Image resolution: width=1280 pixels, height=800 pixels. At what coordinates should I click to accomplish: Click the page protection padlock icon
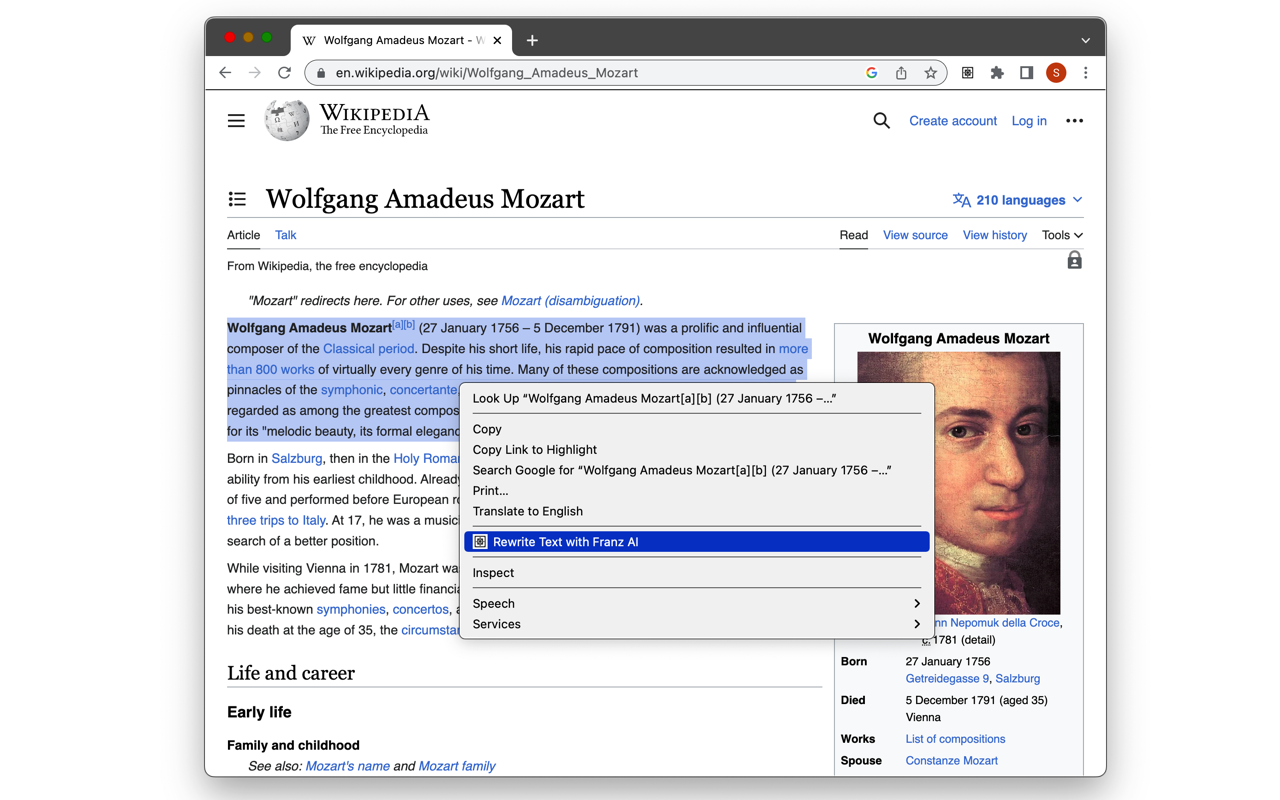(x=1075, y=261)
